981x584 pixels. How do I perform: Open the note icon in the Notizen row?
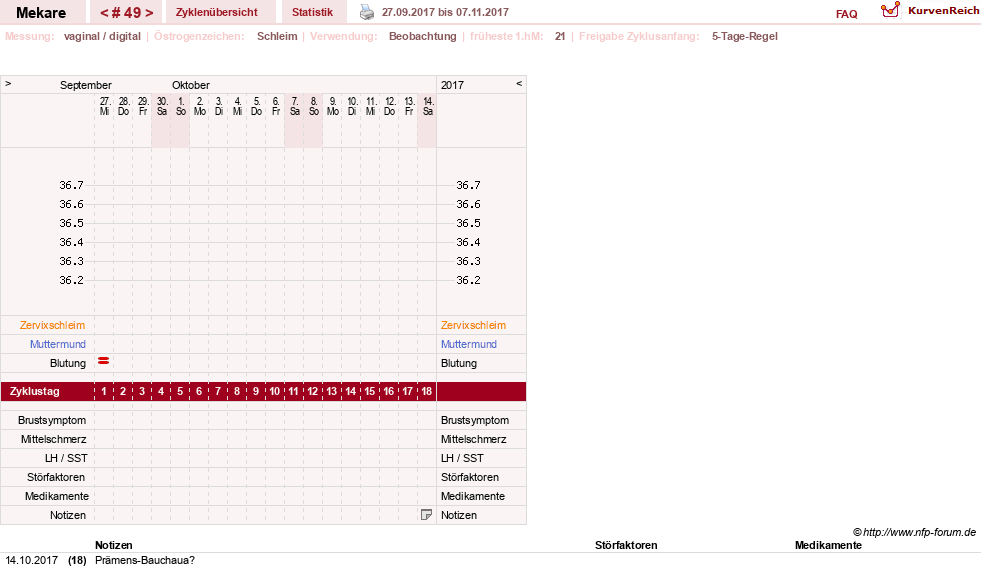coord(426,515)
